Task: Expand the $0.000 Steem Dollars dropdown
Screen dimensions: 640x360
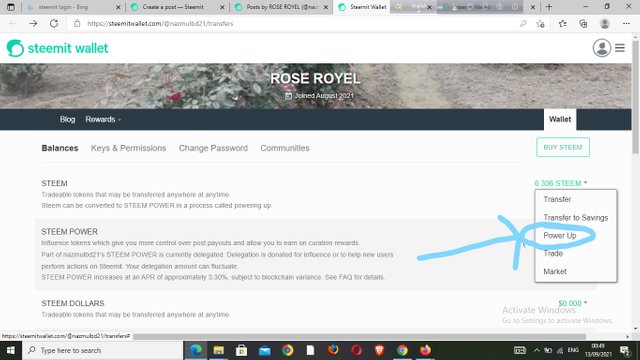Action: [x=572, y=303]
